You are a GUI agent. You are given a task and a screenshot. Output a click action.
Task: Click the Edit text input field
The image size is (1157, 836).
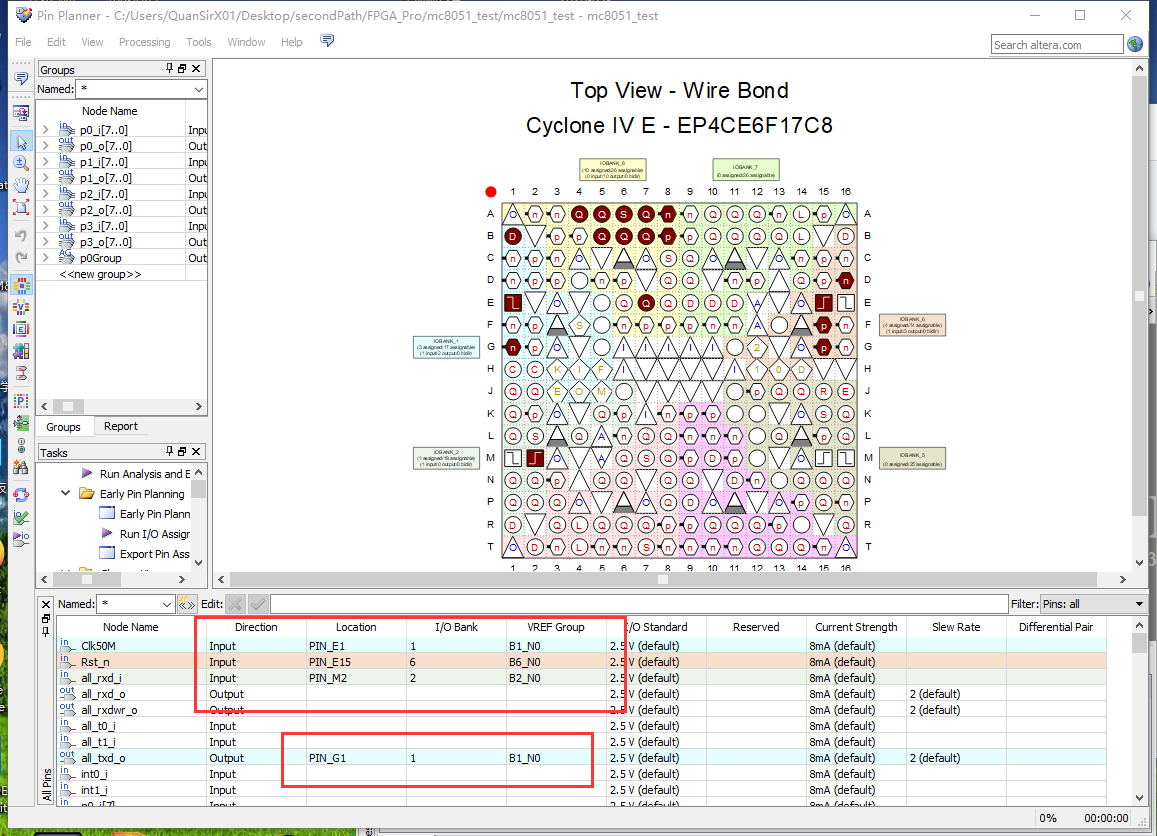click(x=639, y=604)
